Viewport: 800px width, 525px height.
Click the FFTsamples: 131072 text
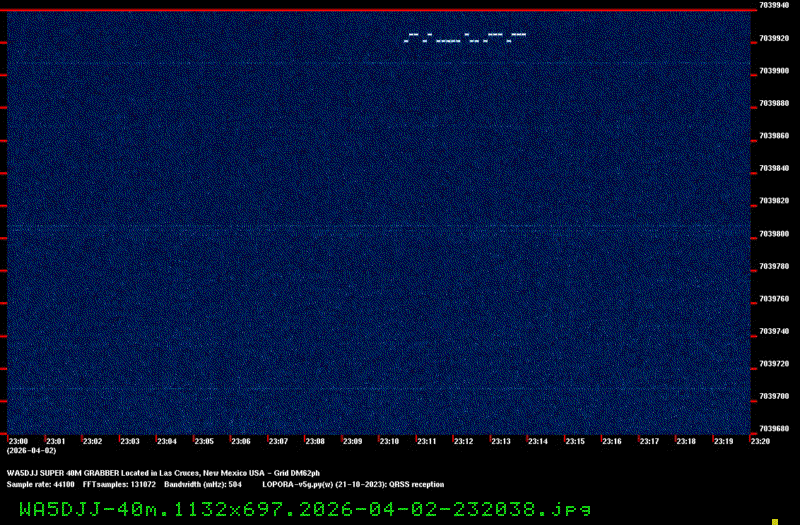click(119, 484)
